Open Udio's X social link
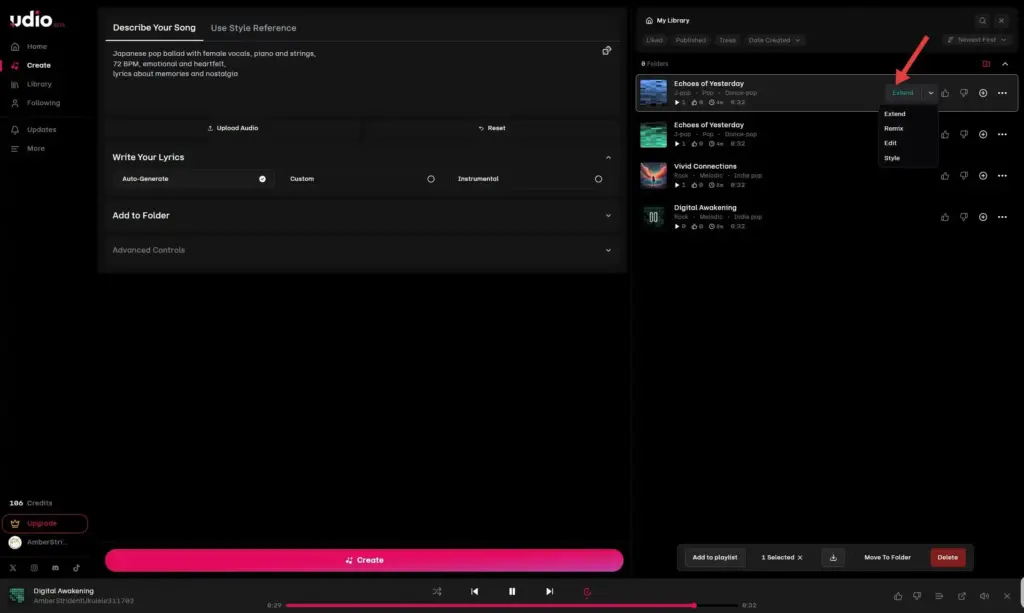 [13, 568]
